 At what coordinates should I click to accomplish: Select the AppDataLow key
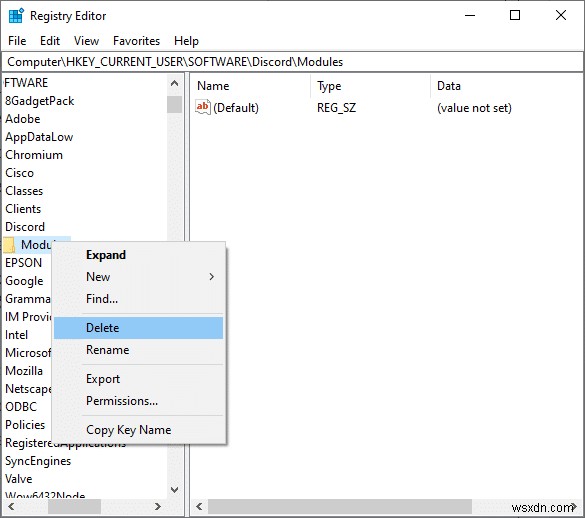39,137
